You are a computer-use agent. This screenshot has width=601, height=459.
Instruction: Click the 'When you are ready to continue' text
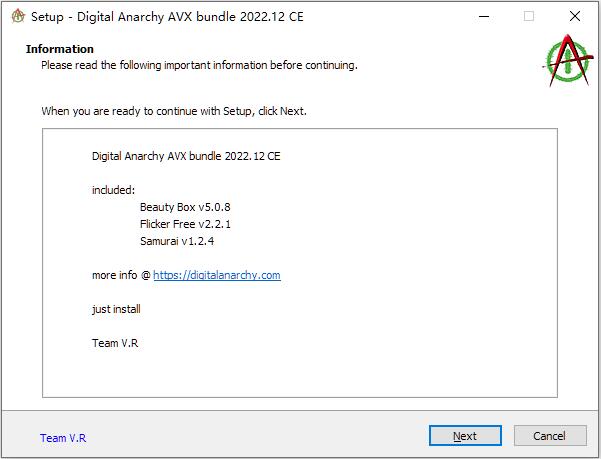[x=174, y=111]
